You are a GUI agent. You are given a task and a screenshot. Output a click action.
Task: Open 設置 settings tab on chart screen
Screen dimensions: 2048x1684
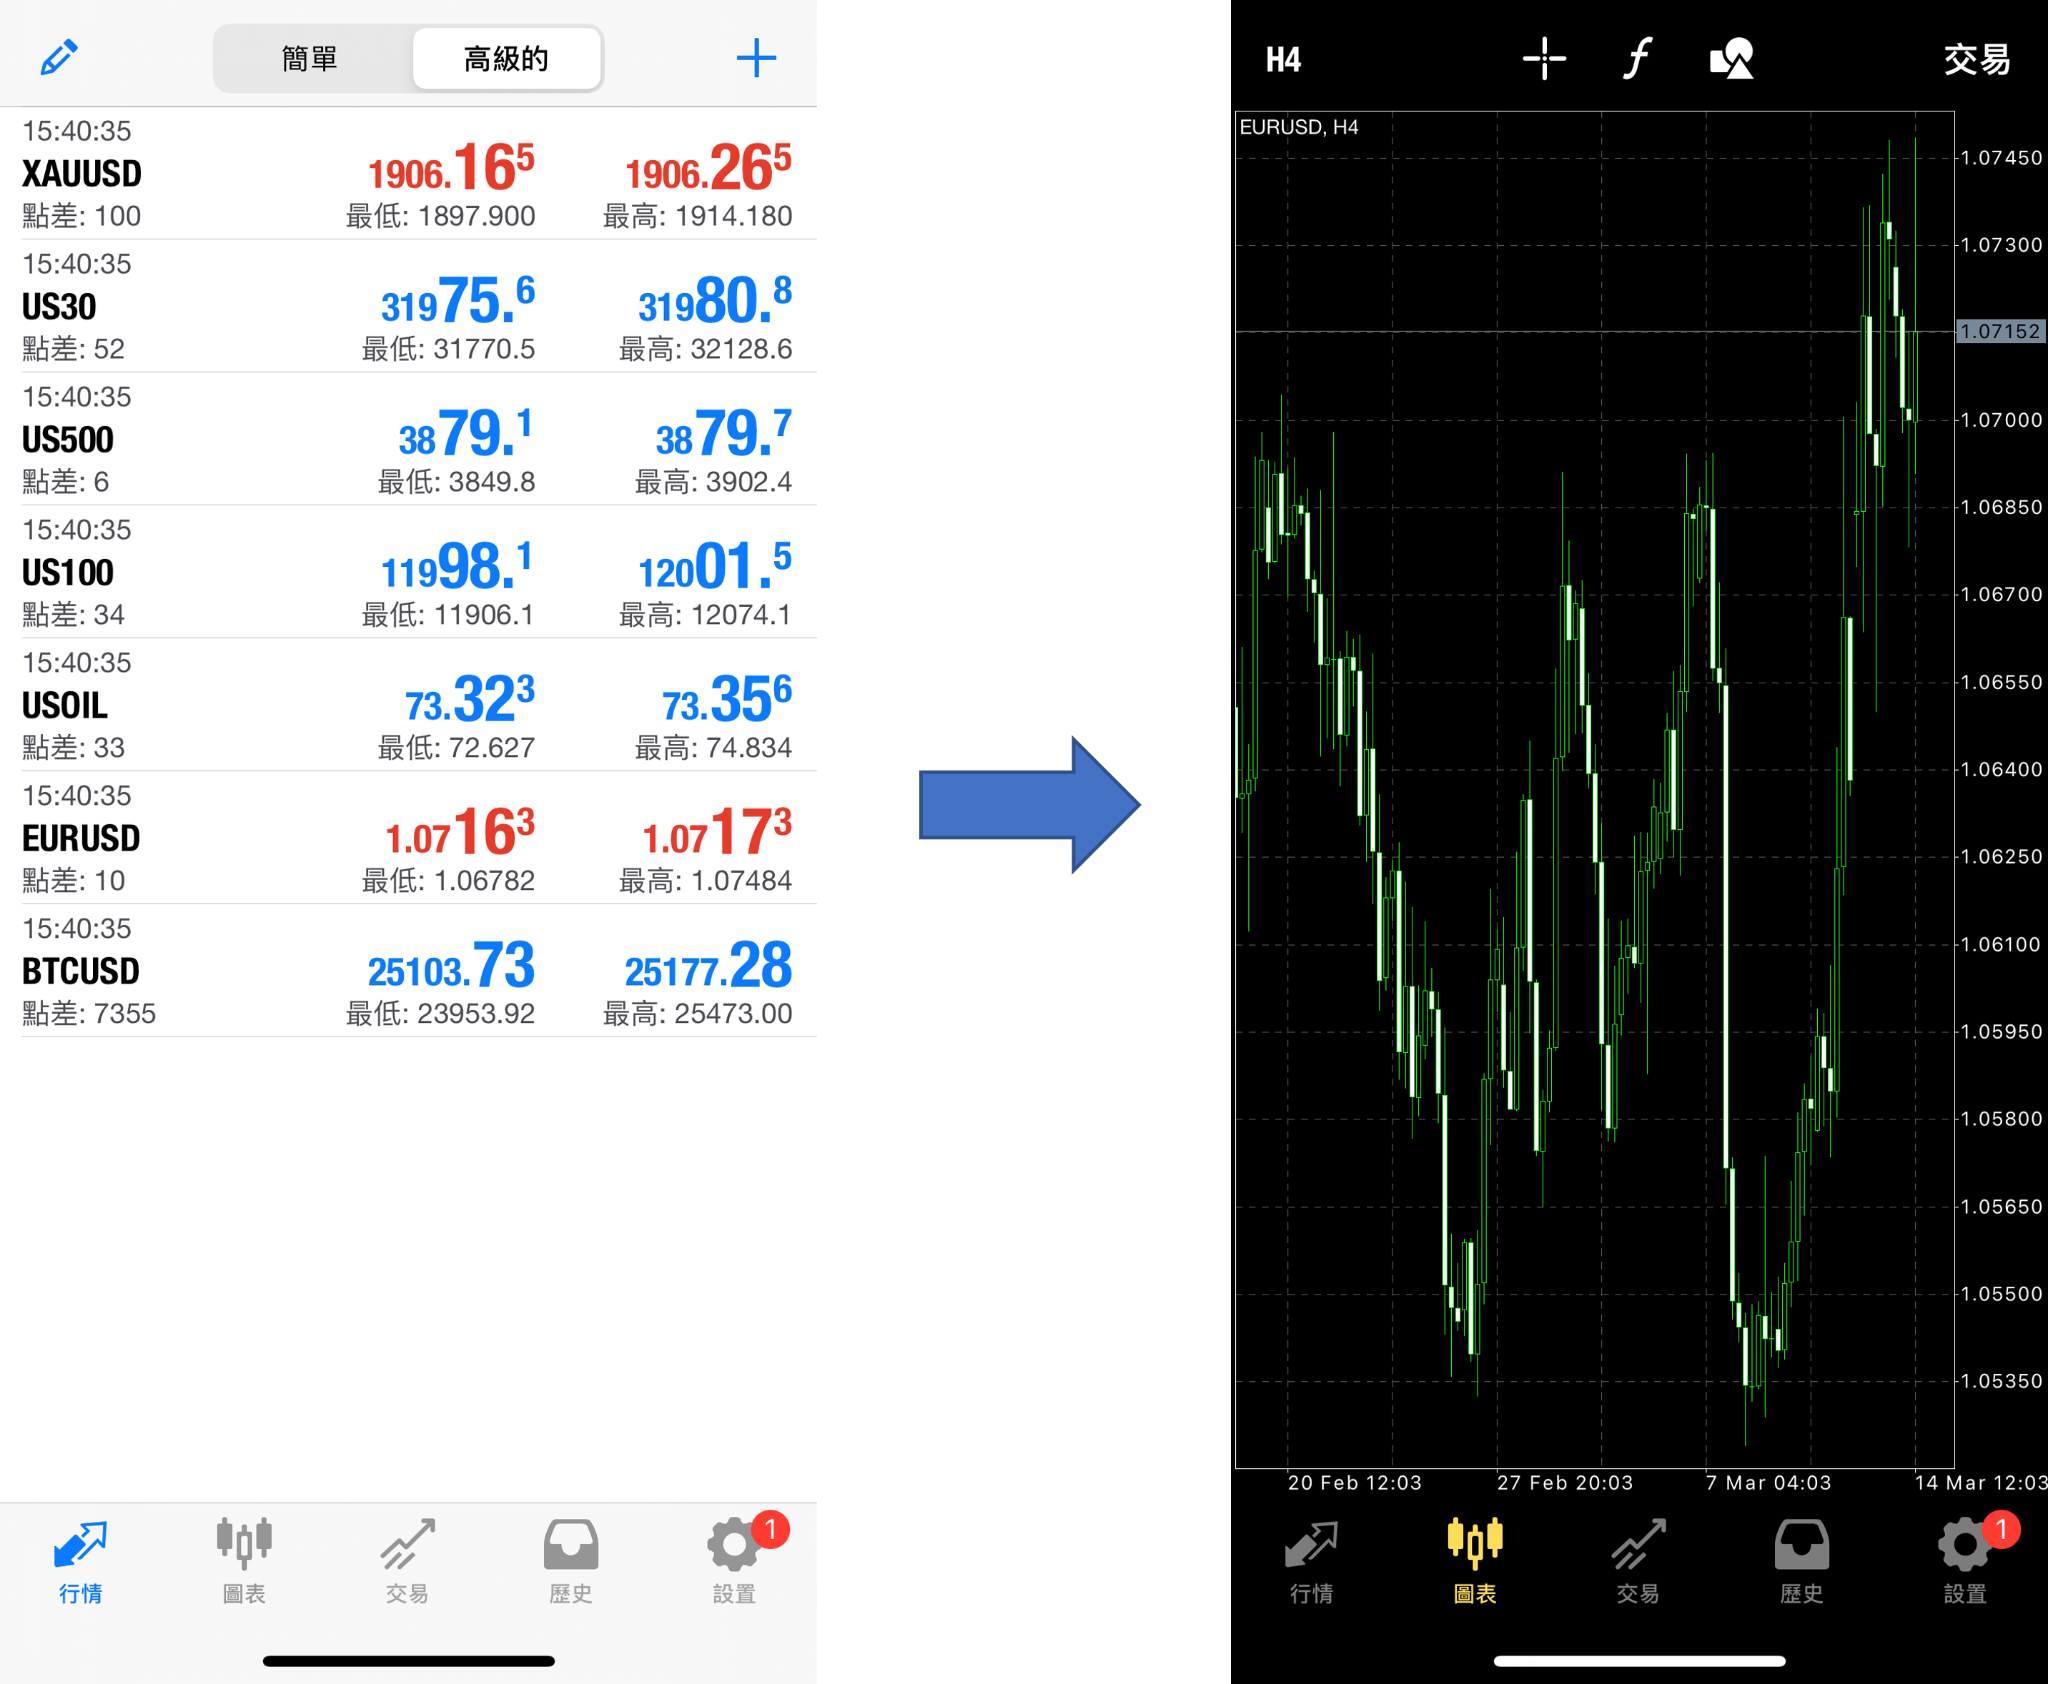1968,1561
